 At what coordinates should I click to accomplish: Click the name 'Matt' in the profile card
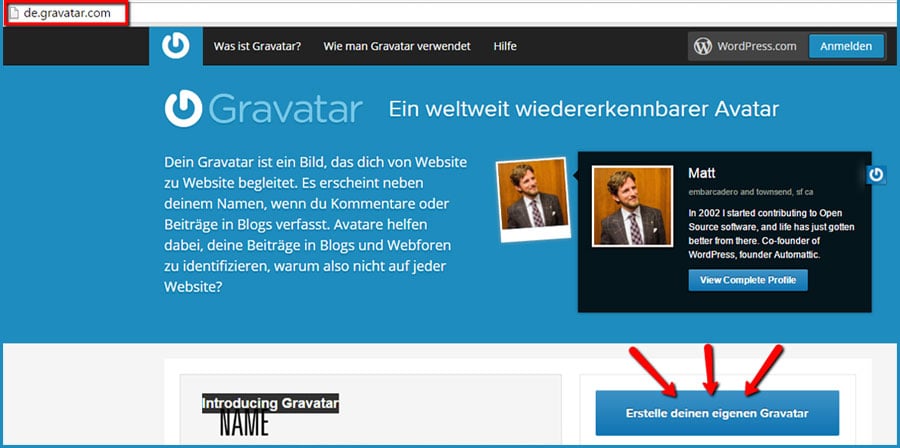[x=701, y=173]
